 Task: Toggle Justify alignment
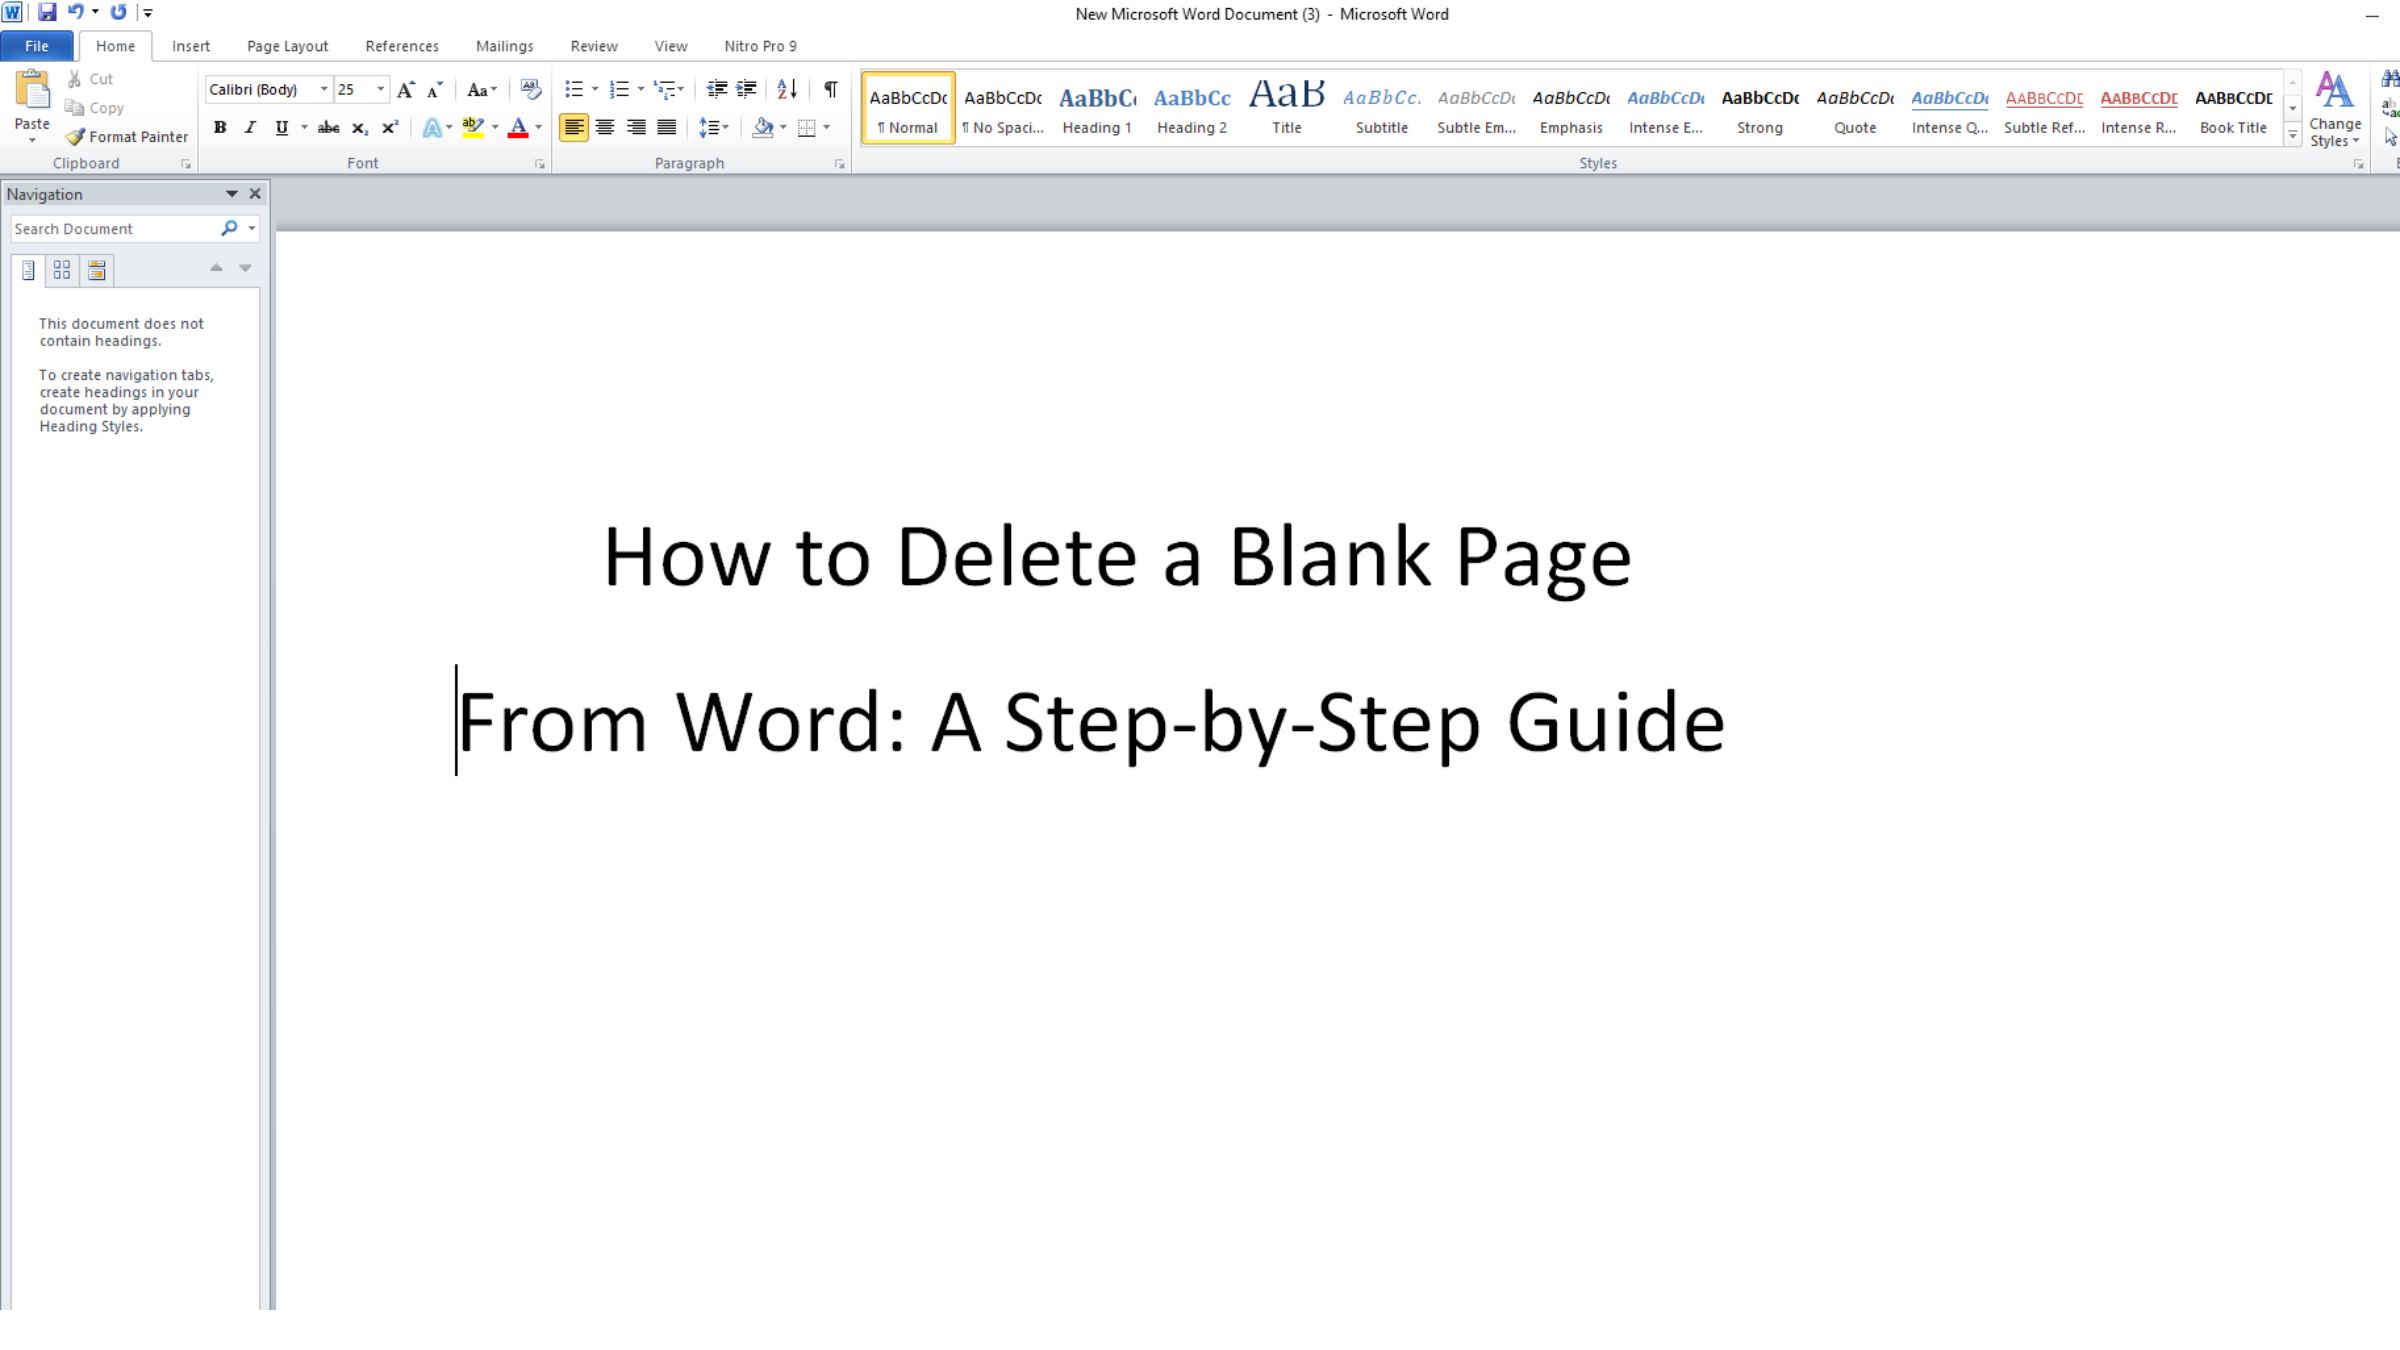pos(666,128)
